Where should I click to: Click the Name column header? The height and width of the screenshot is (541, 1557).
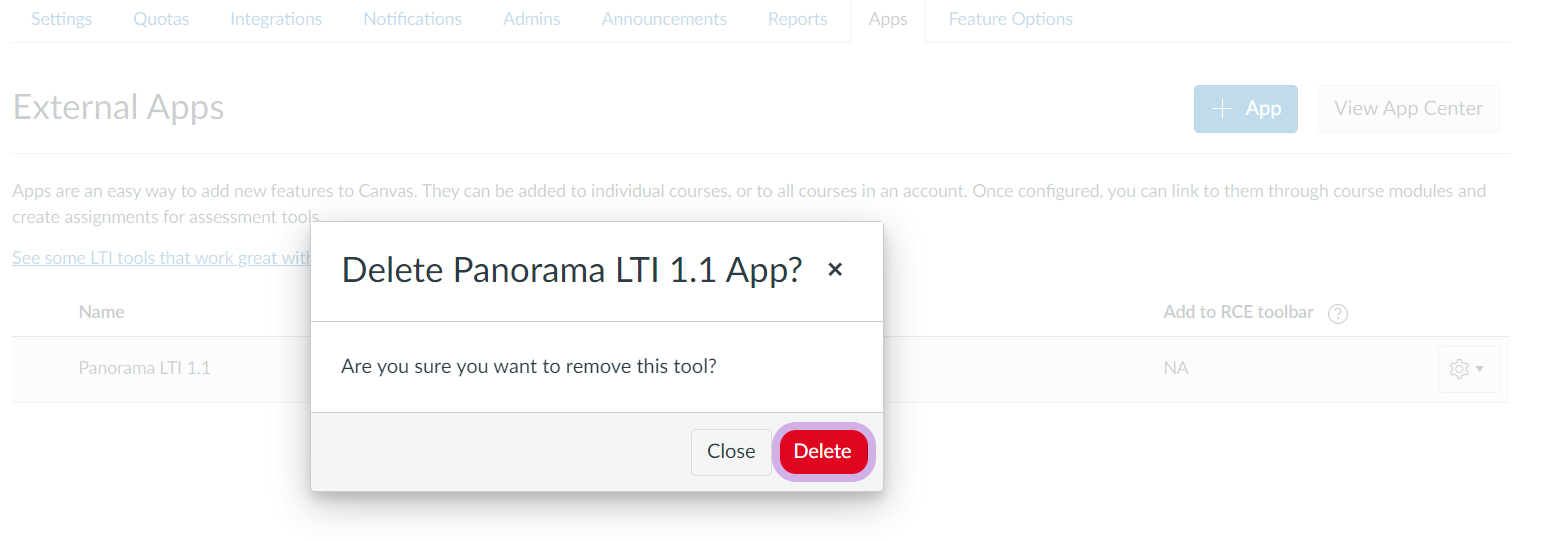click(101, 312)
